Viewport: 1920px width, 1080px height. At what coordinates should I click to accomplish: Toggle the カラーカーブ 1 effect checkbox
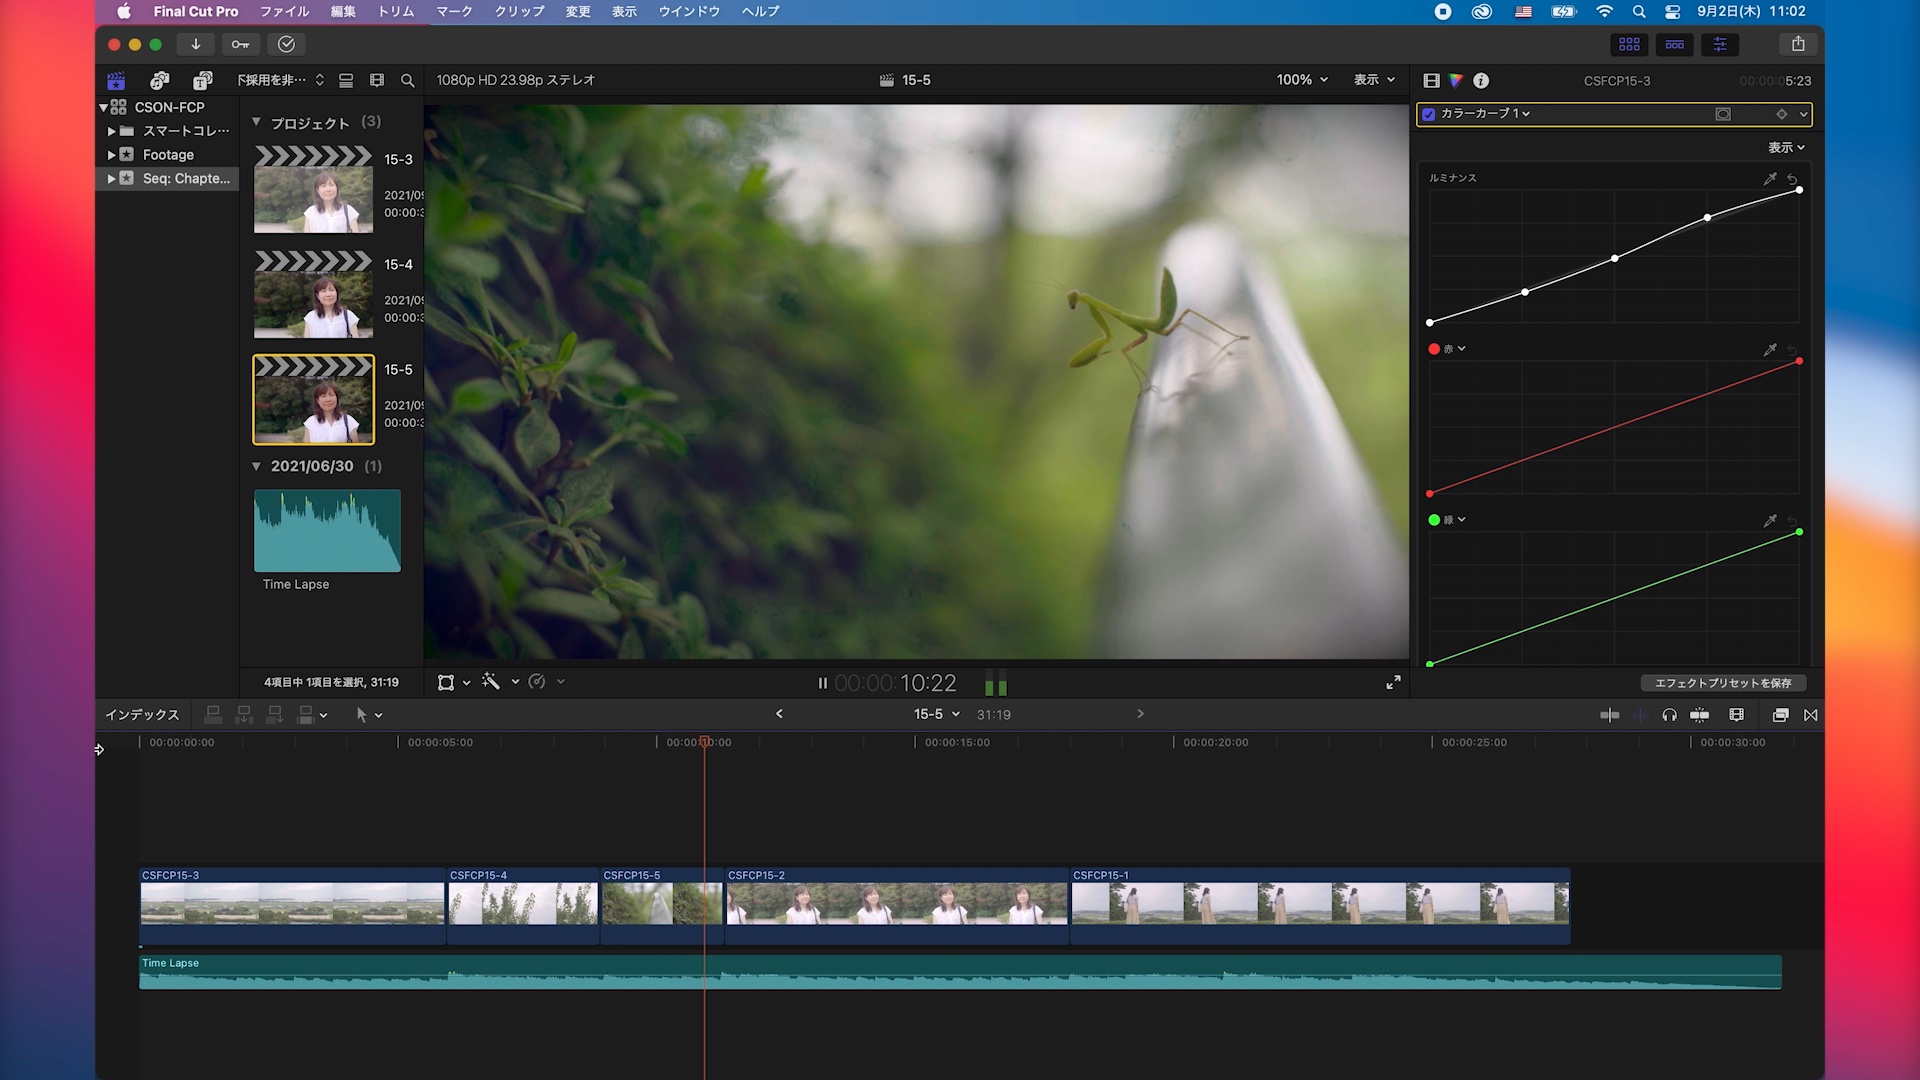pos(1429,114)
